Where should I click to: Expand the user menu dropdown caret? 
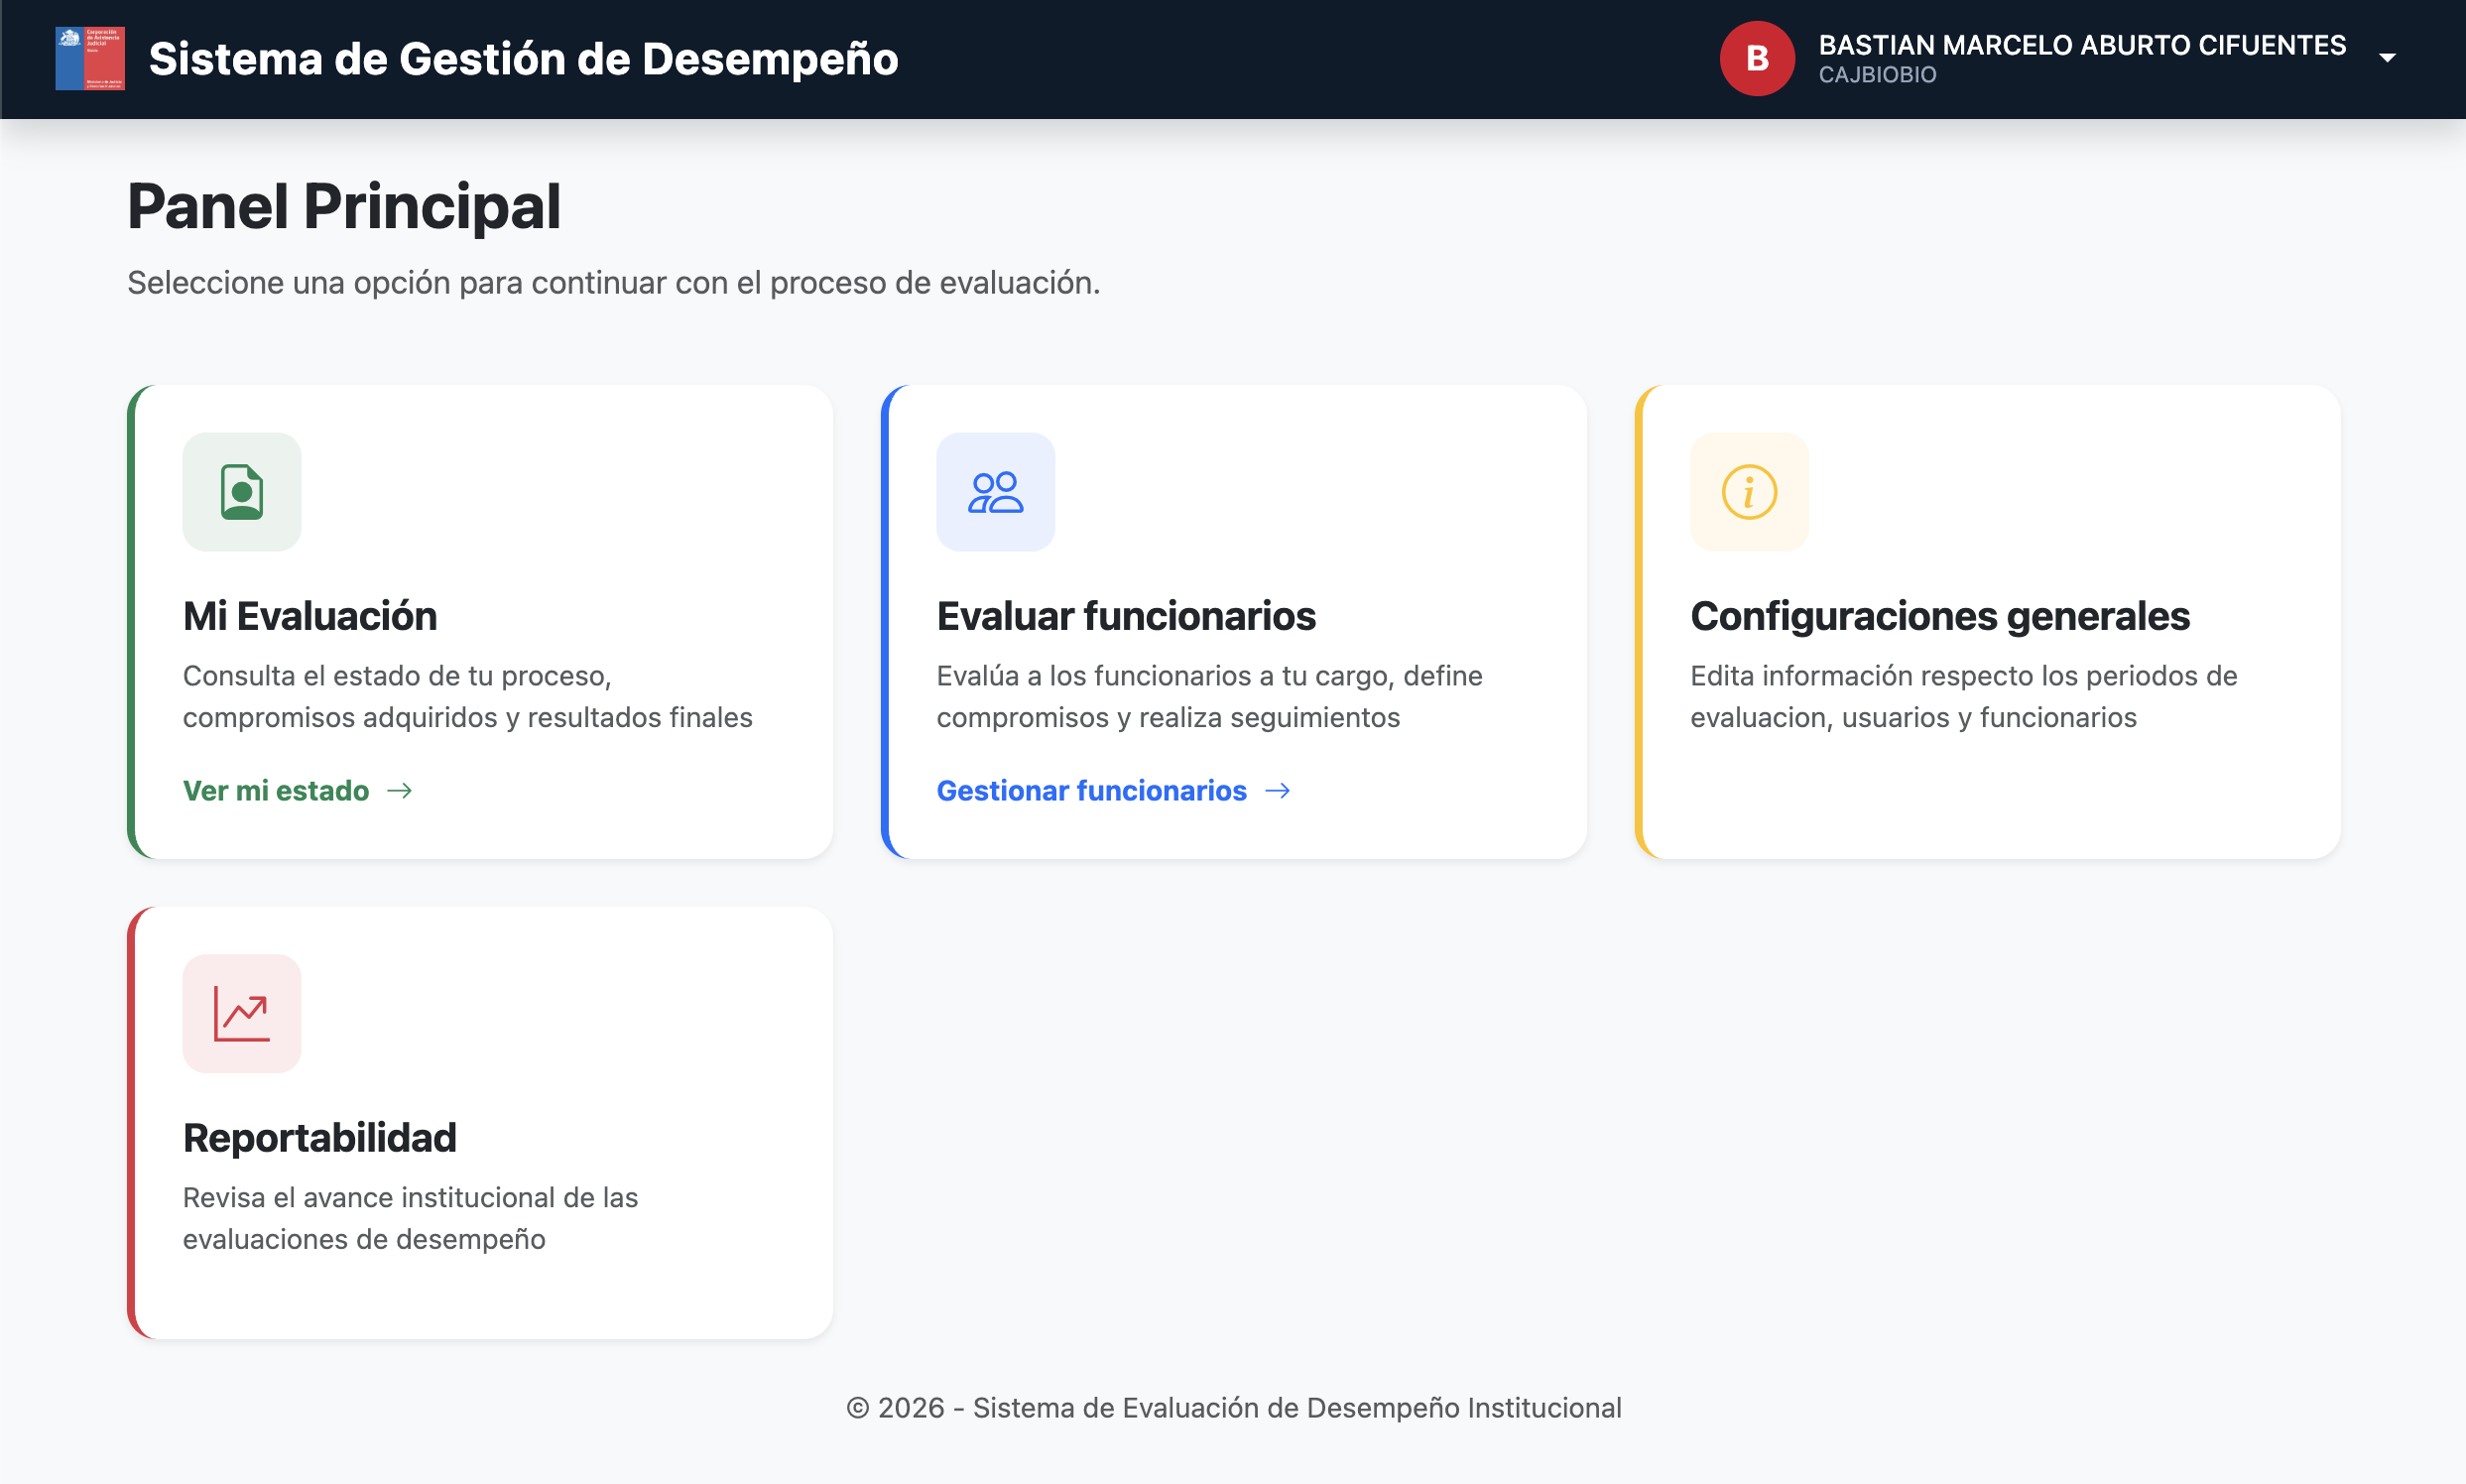pyautogui.click(x=2387, y=58)
